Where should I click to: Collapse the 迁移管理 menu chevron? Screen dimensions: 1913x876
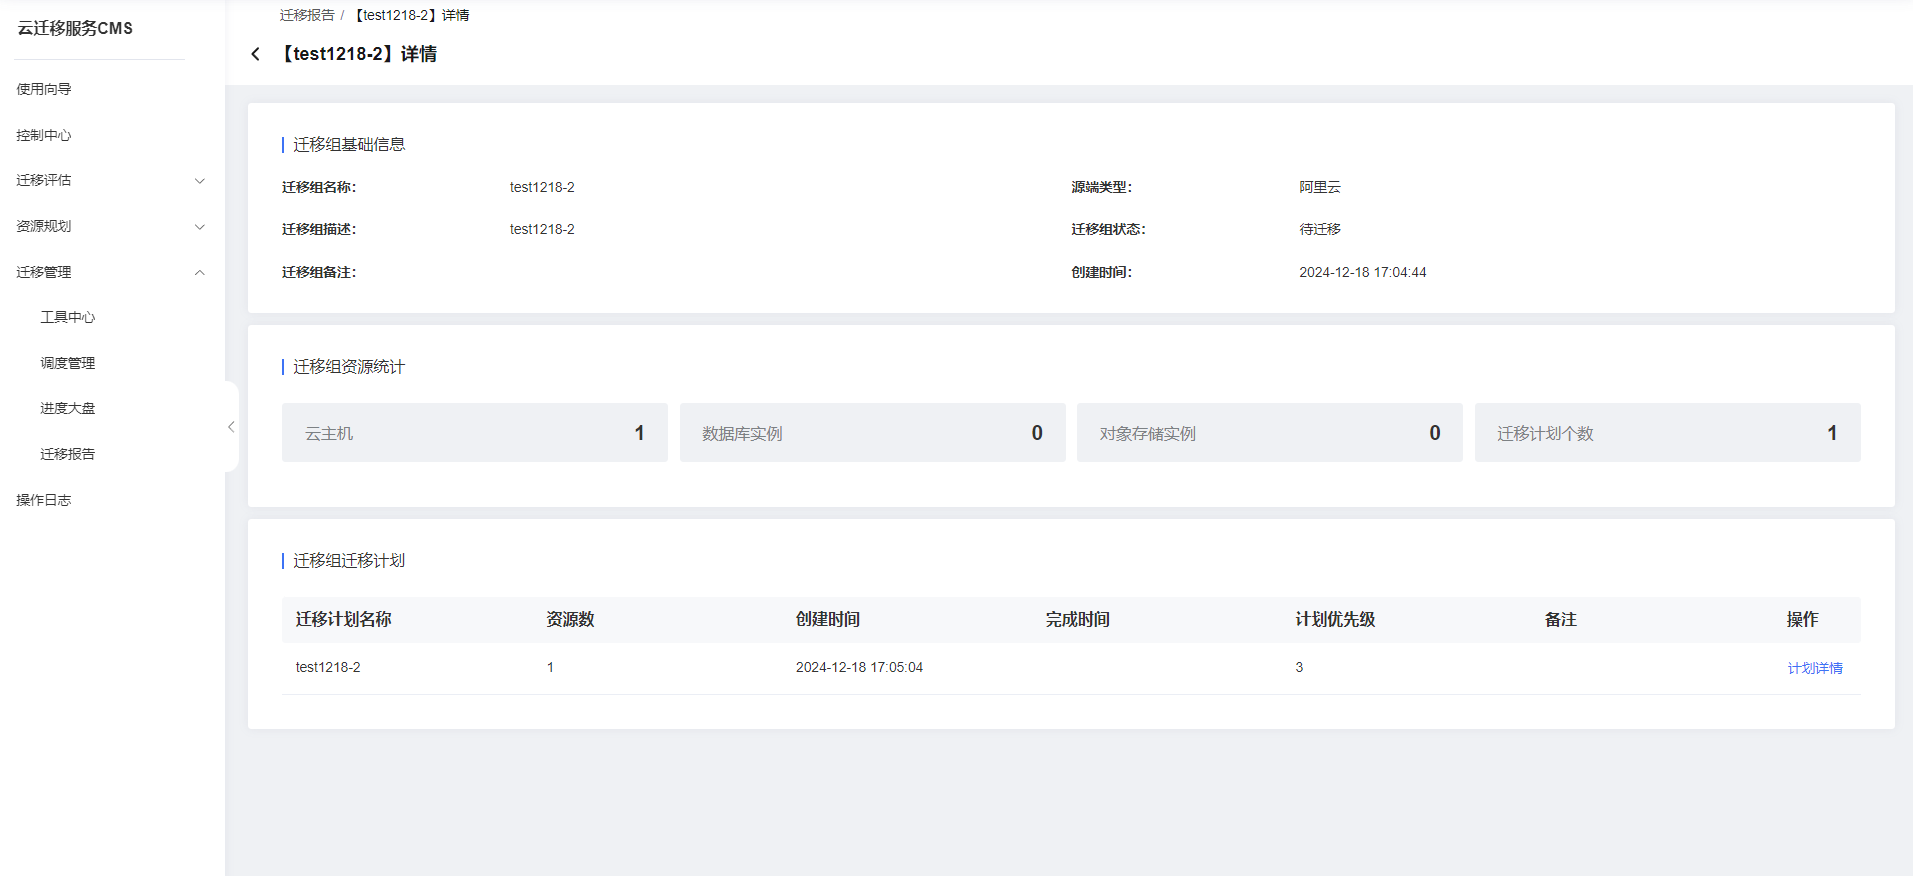tap(199, 272)
